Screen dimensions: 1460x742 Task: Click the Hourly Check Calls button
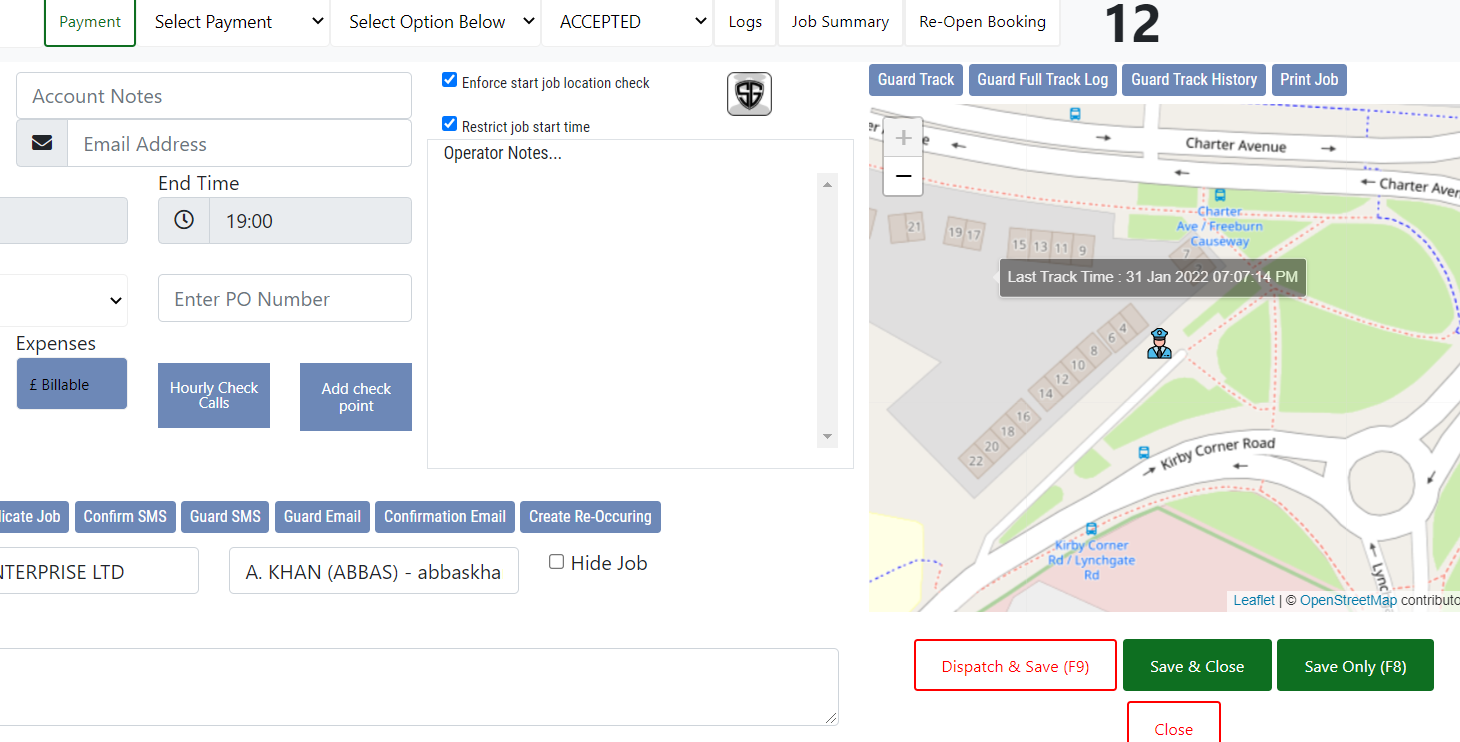[214, 395]
